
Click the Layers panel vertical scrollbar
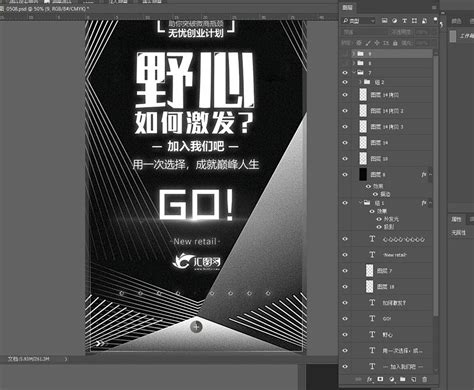coord(436,185)
